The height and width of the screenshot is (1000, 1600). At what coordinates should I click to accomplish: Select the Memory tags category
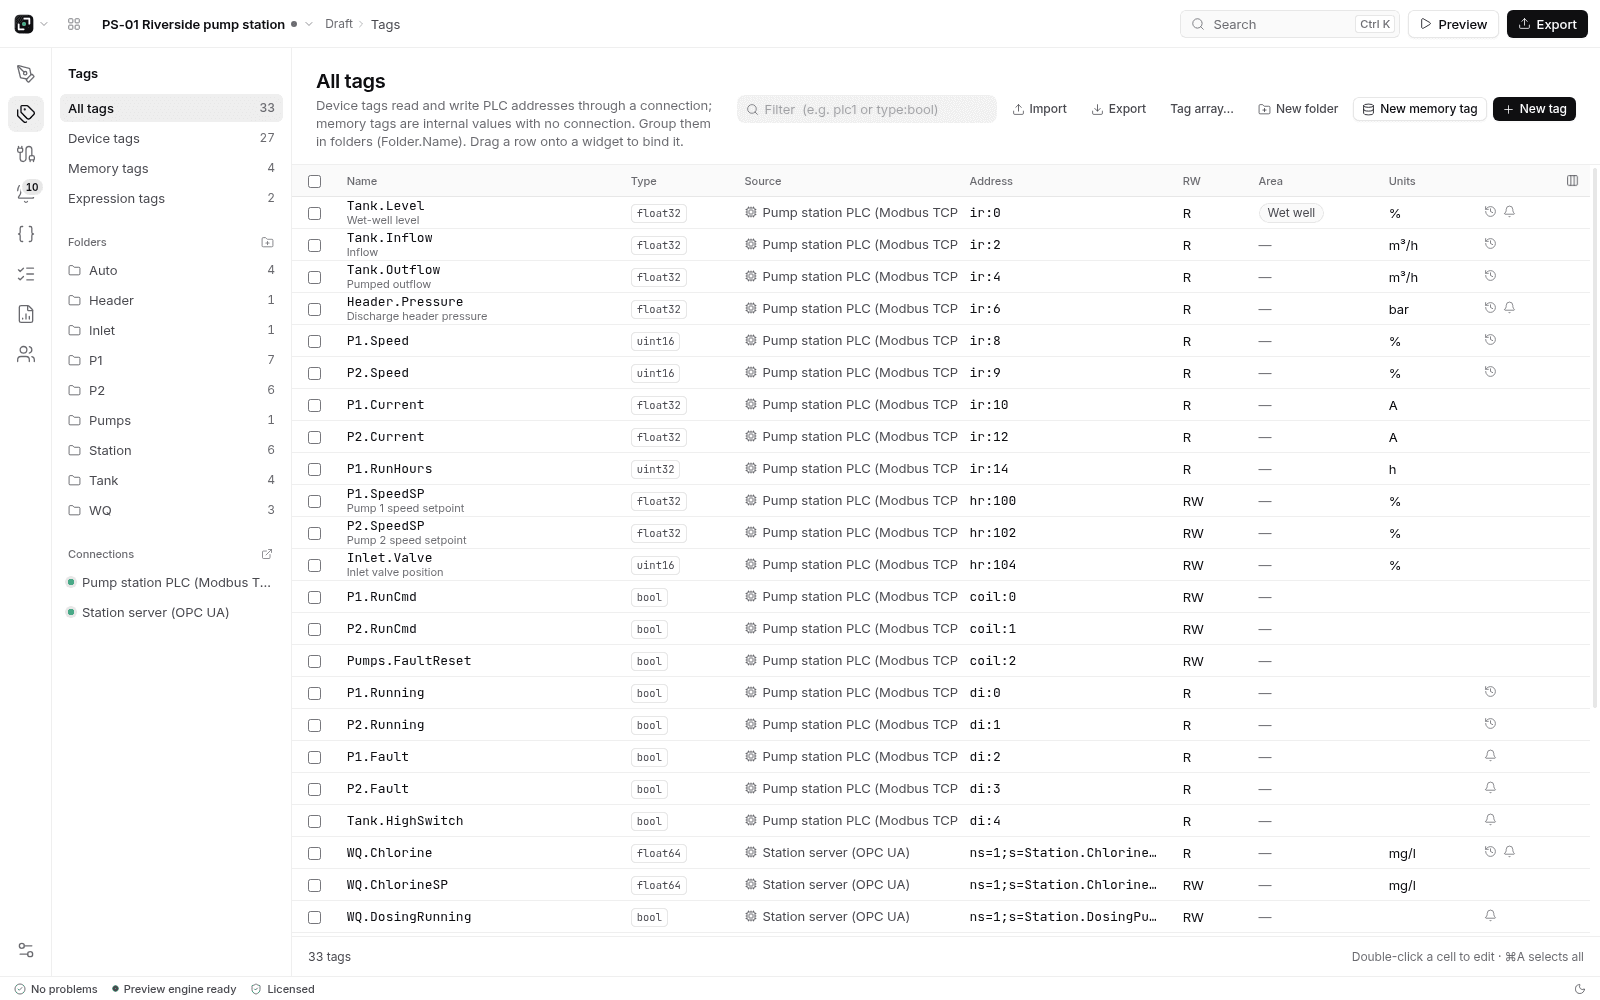pyautogui.click(x=171, y=169)
